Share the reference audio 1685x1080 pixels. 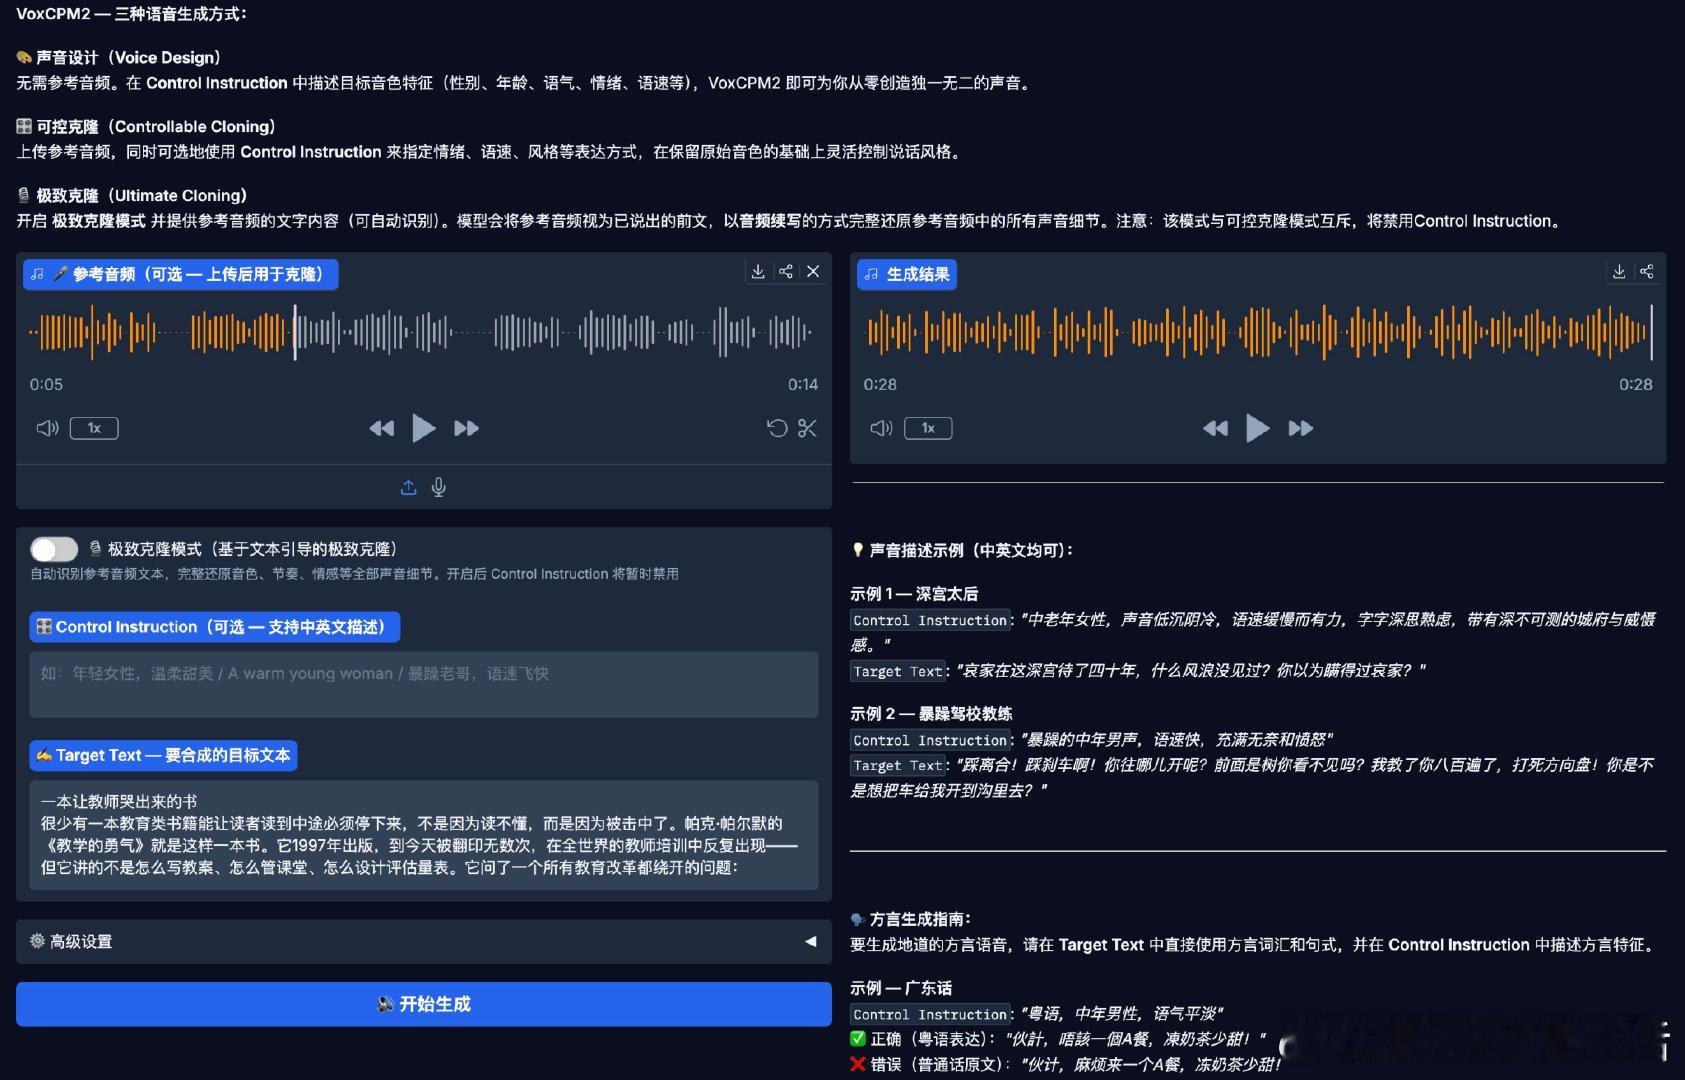click(786, 272)
